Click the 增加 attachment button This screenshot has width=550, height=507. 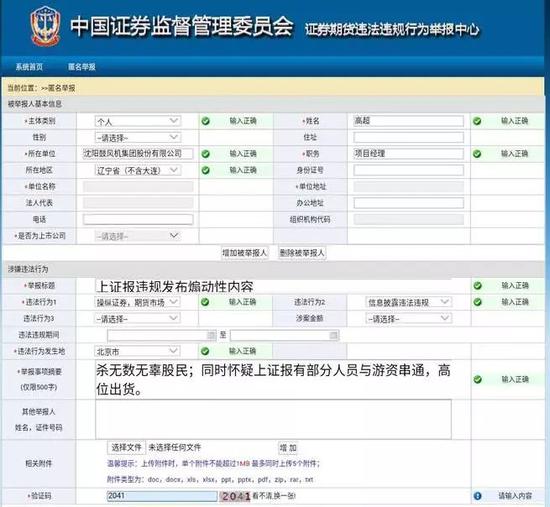tap(288, 448)
